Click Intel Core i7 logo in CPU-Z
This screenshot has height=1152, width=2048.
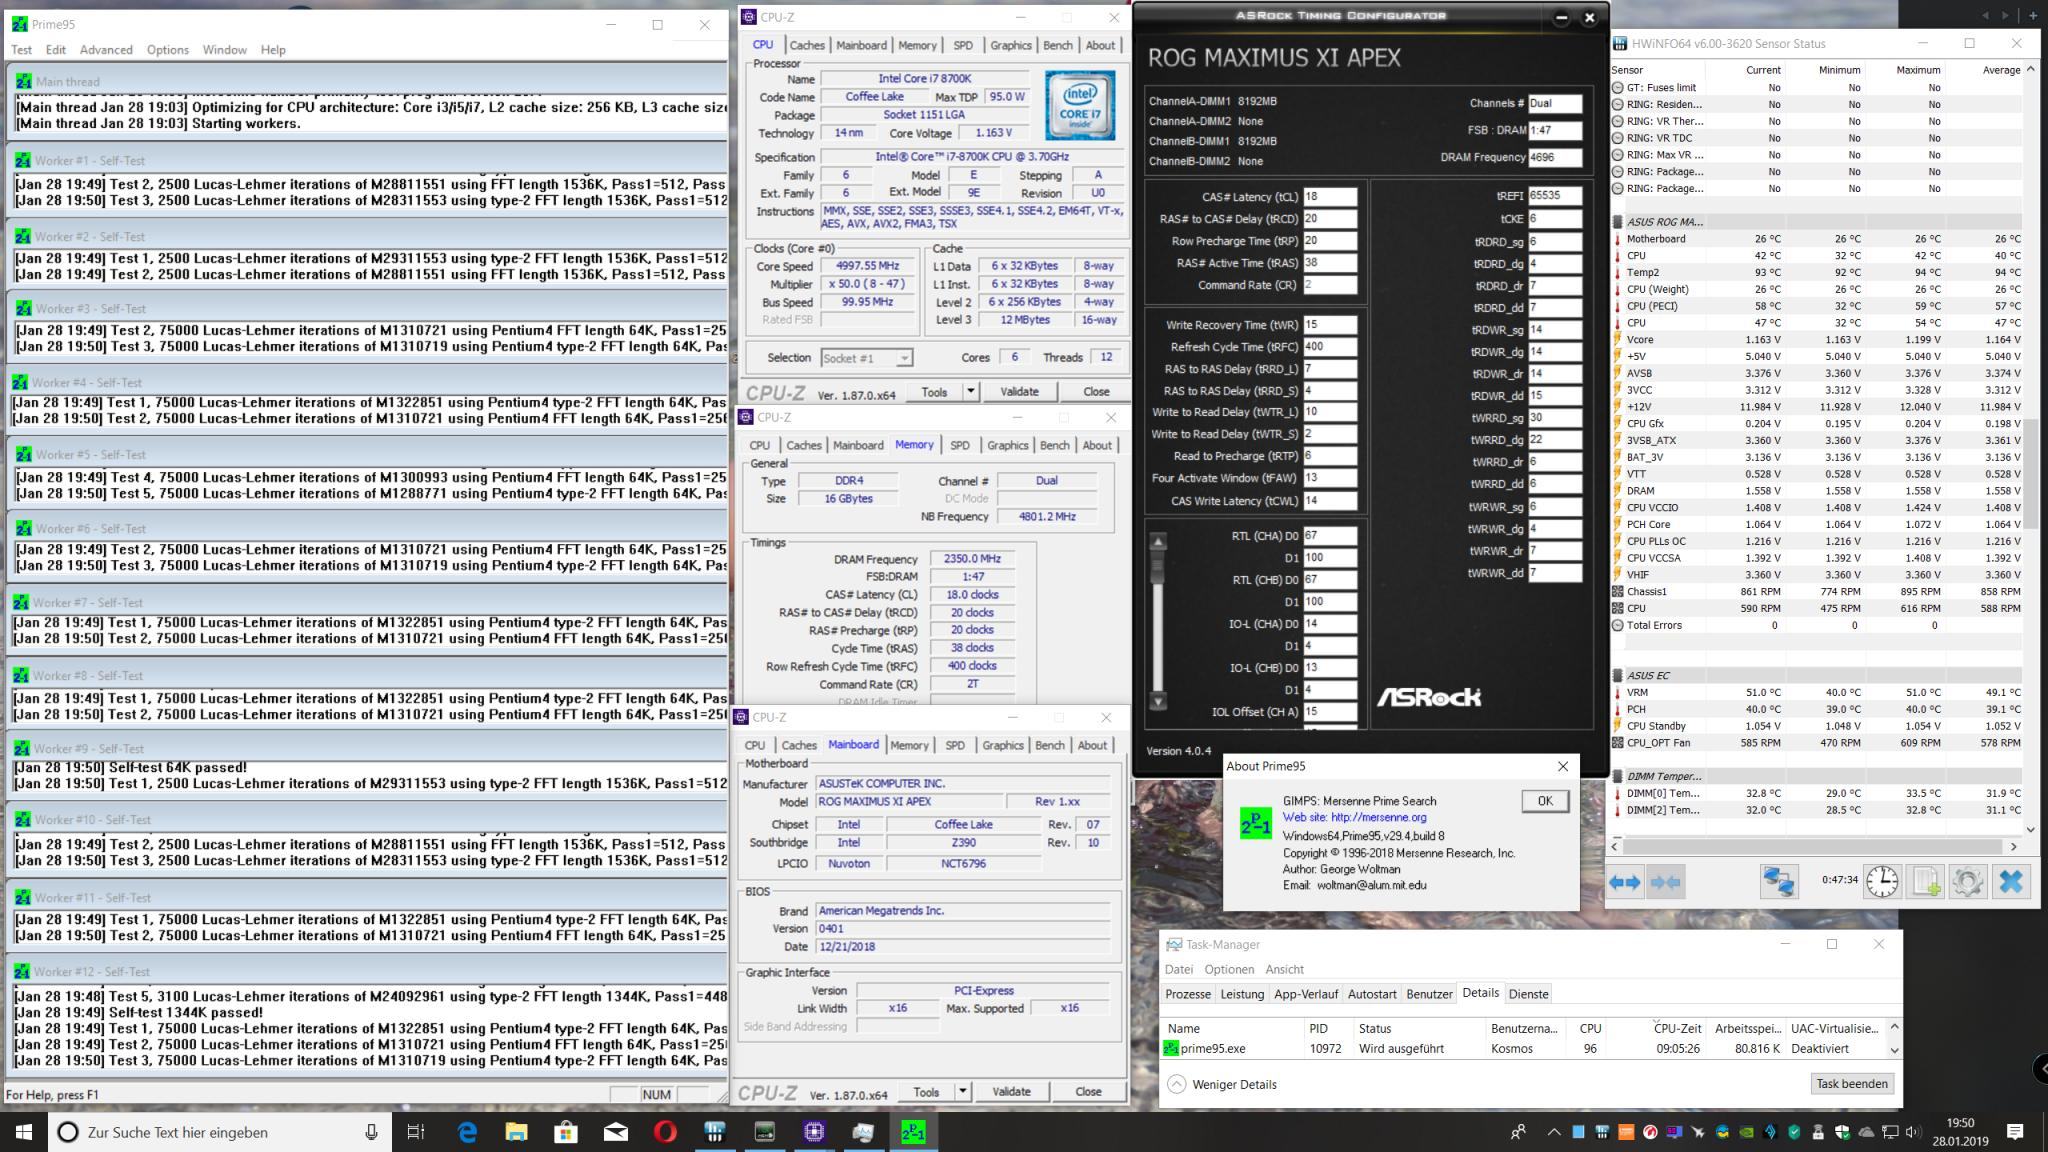click(x=1080, y=105)
